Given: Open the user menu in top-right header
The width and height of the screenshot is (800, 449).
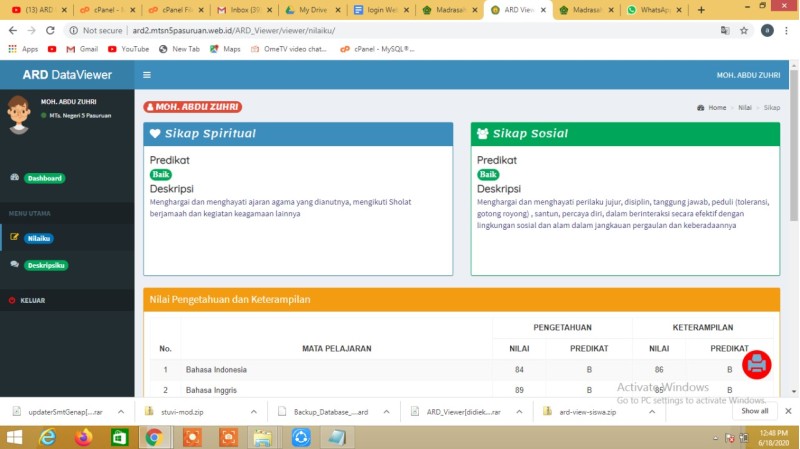Looking at the screenshot, I should pos(746,75).
